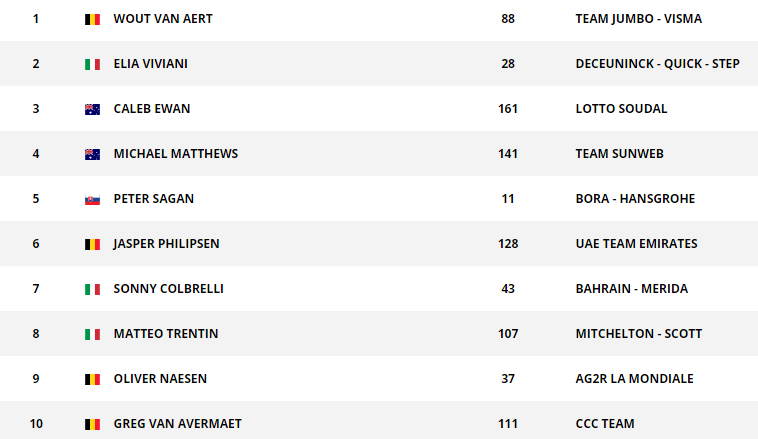Open Oliver Naesen rider entry

tap(160, 379)
